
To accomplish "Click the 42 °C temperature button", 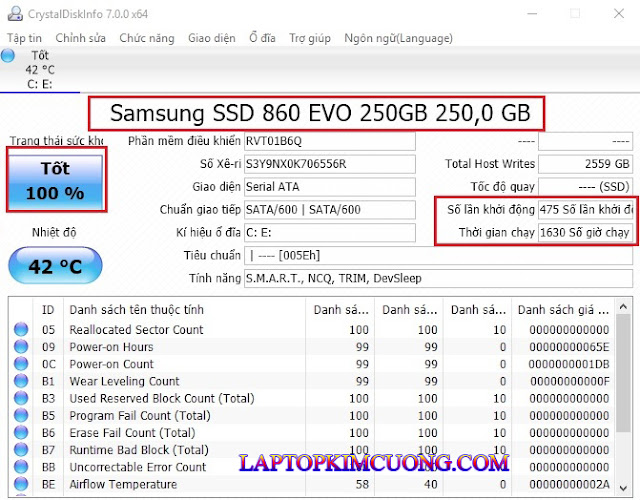I will click(55, 266).
